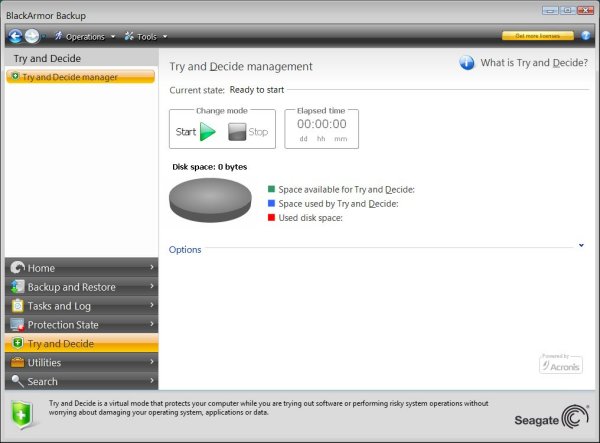Expand the Operations dropdown arrow

point(113,37)
